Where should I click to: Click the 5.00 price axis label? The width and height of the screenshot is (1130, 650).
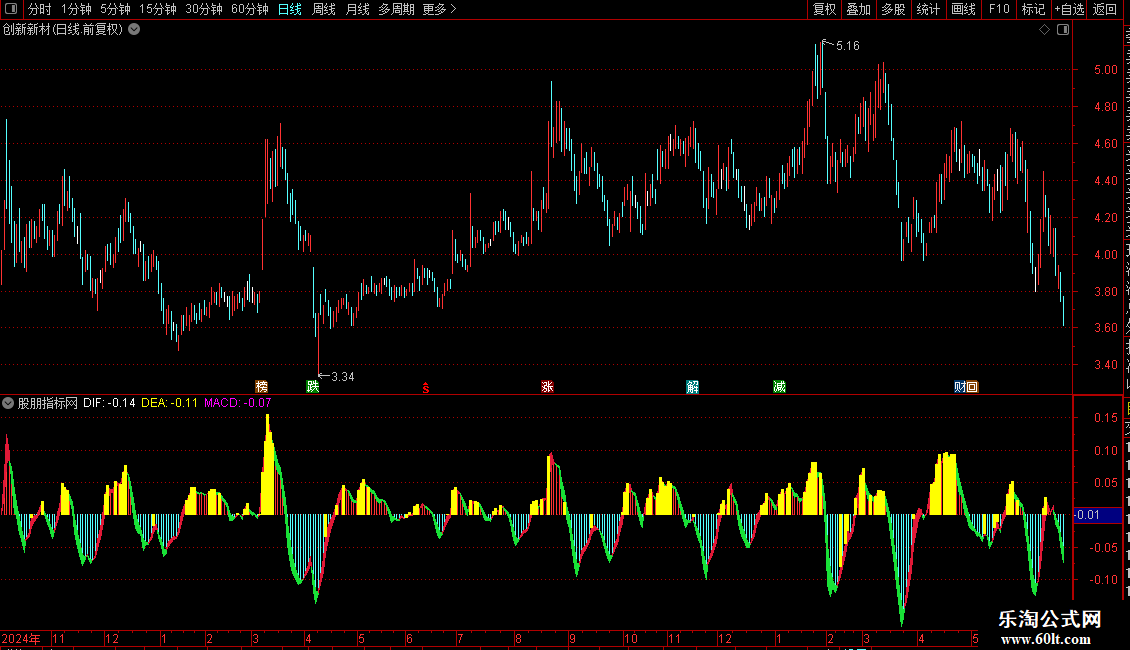pos(1105,70)
